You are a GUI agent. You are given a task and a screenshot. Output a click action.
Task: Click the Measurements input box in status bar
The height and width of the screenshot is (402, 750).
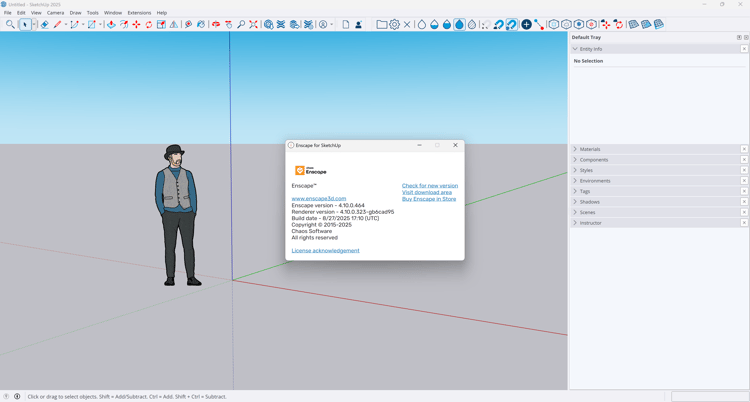[710, 396]
